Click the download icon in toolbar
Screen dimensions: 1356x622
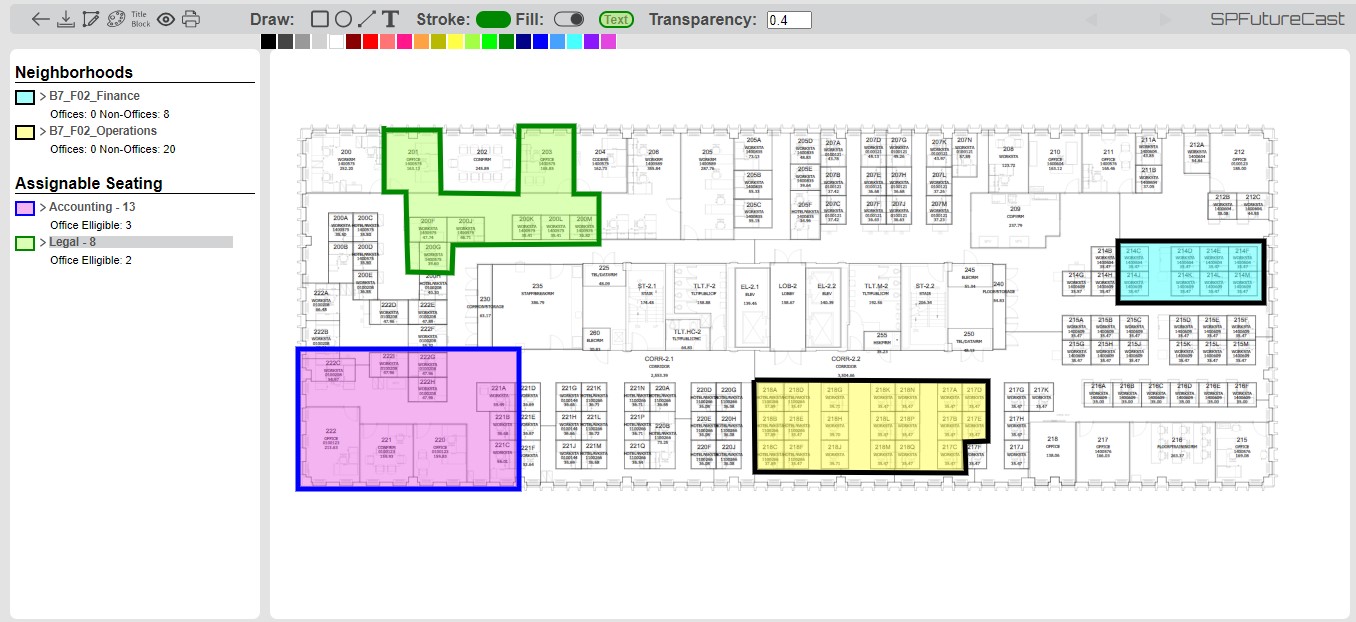pos(66,19)
